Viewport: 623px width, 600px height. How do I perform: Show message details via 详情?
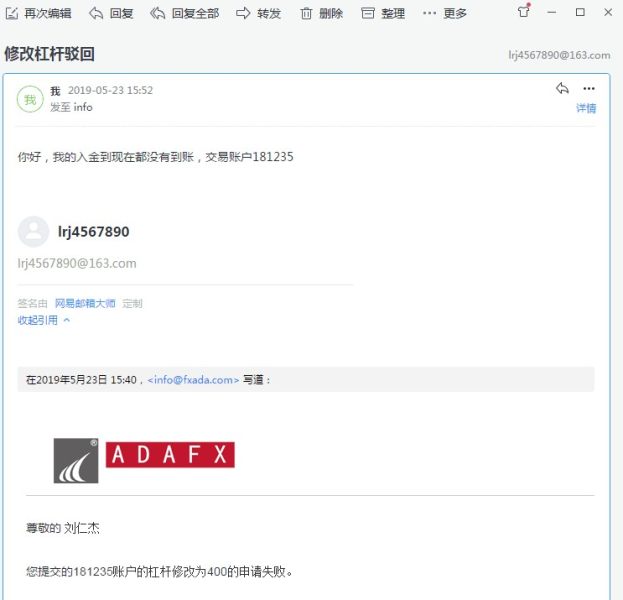coord(586,108)
